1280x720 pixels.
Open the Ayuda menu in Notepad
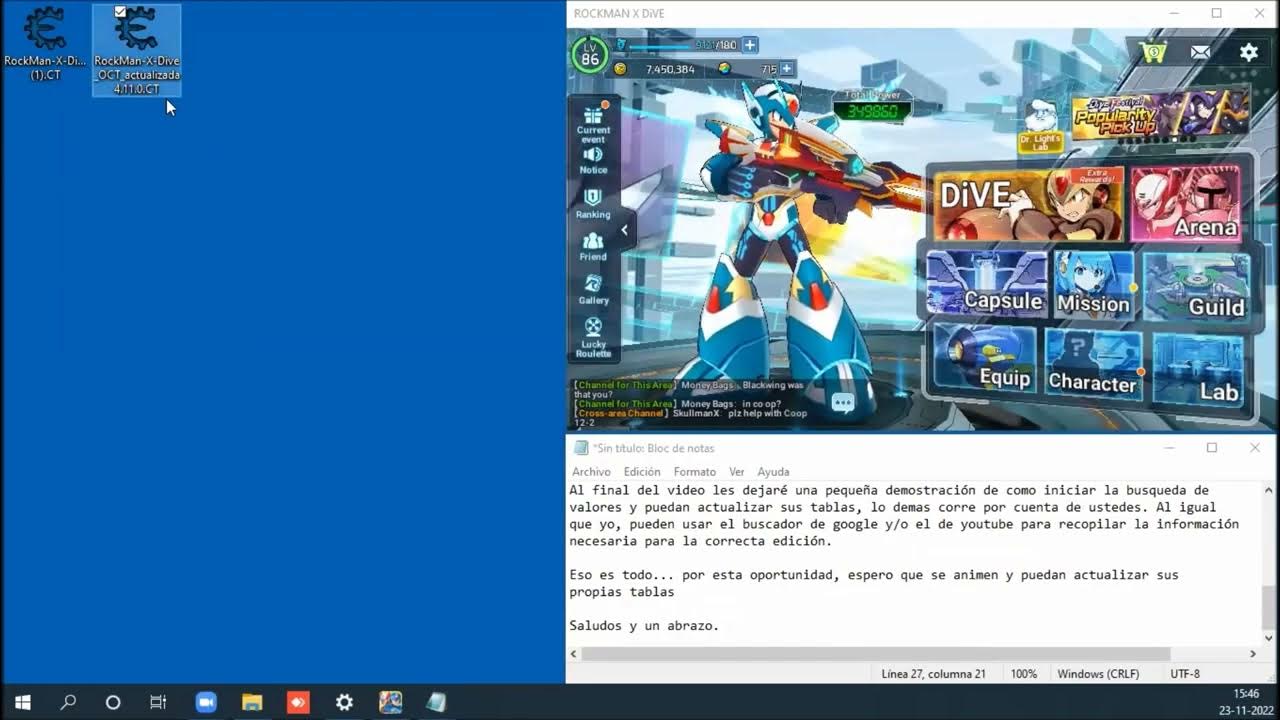point(773,471)
